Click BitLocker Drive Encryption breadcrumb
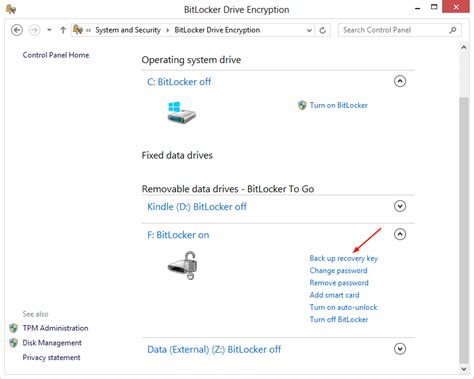The width and height of the screenshot is (474, 379). click(217, 30)
